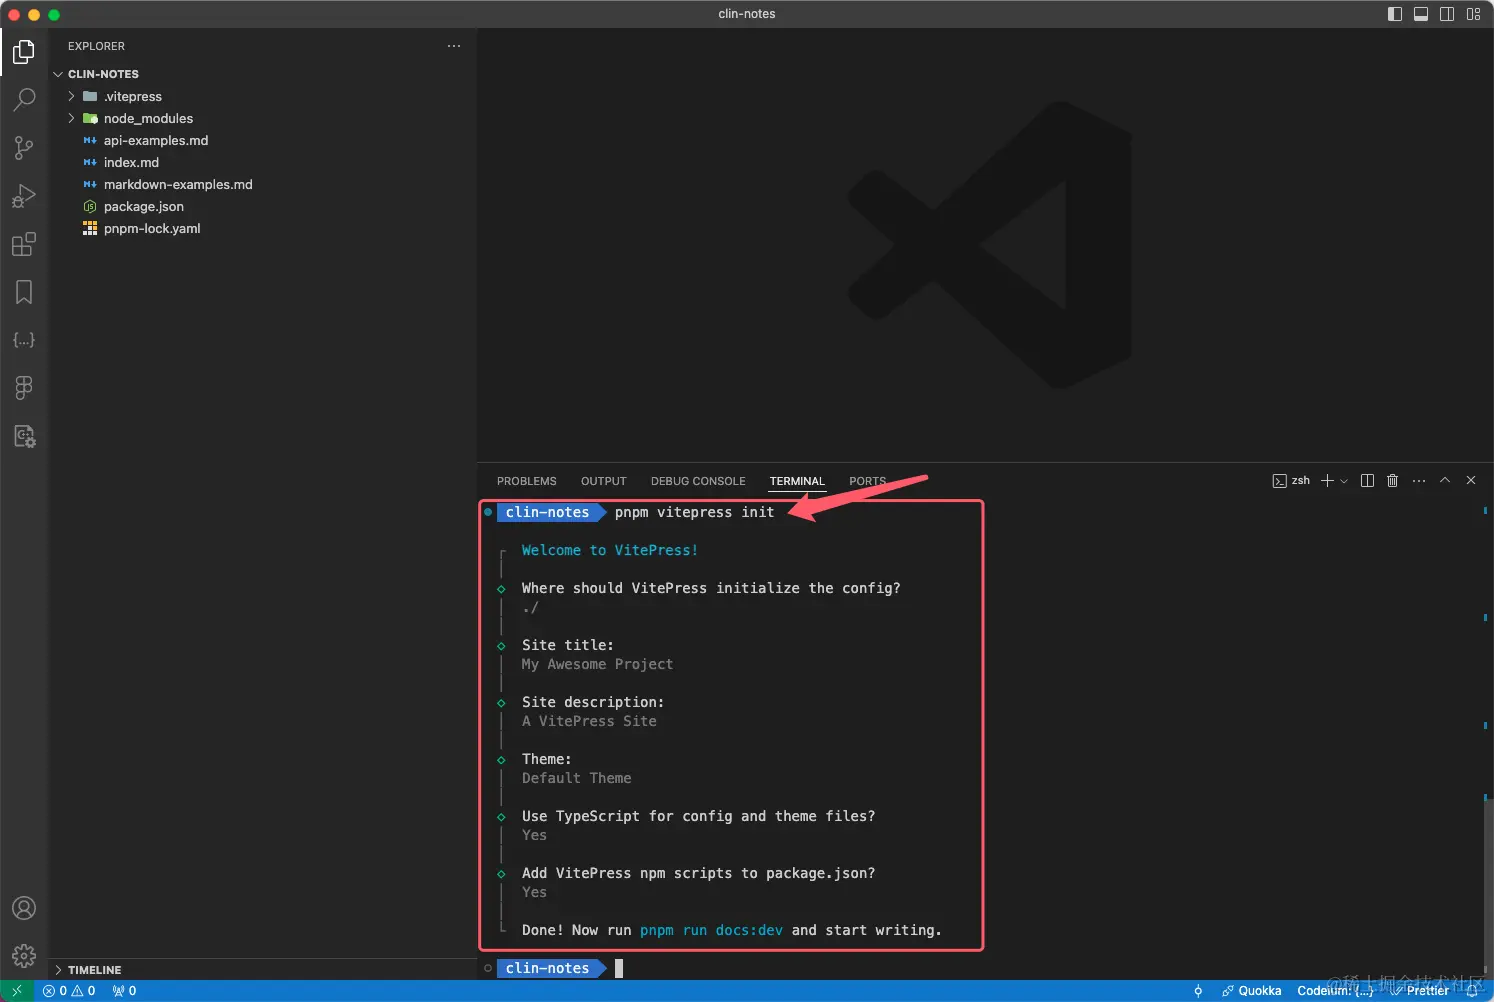Viewport: 1494px width, 1002px height.
Task: Click the Prettier status bar item
Action: tap(1420, 991)
